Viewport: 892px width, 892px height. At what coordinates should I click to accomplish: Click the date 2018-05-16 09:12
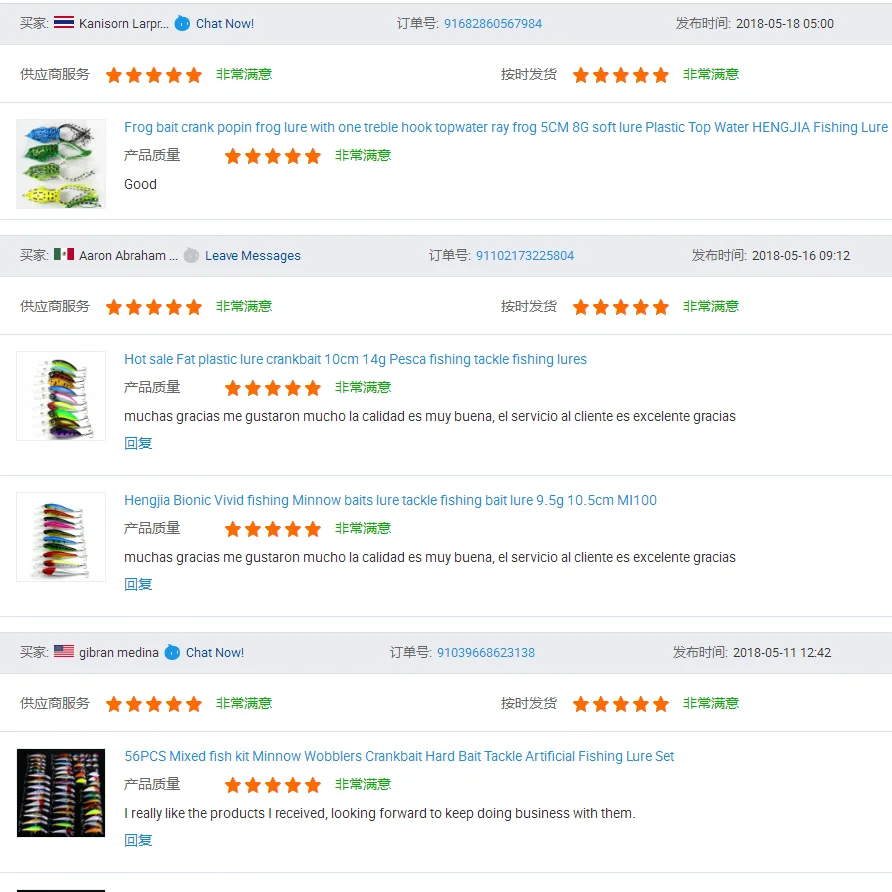[x=800, y=255]
